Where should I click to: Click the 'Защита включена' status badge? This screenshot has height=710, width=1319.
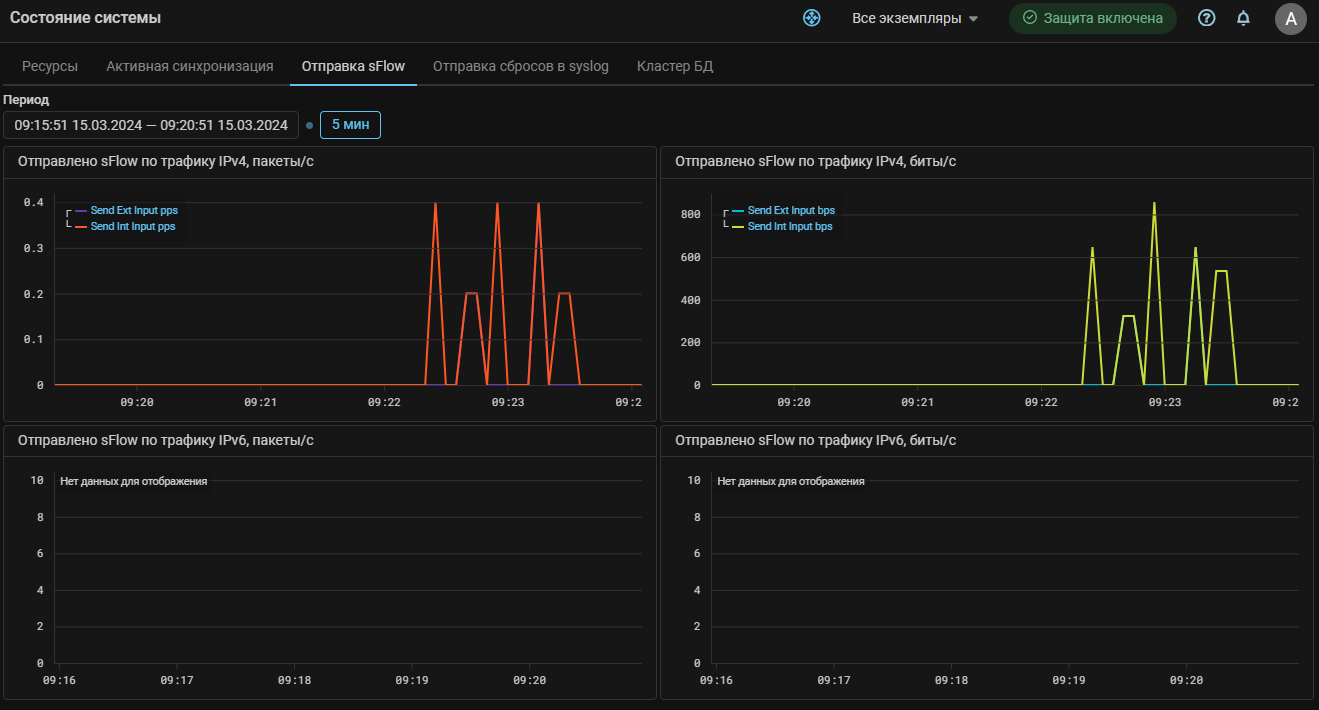point(1092,18)
